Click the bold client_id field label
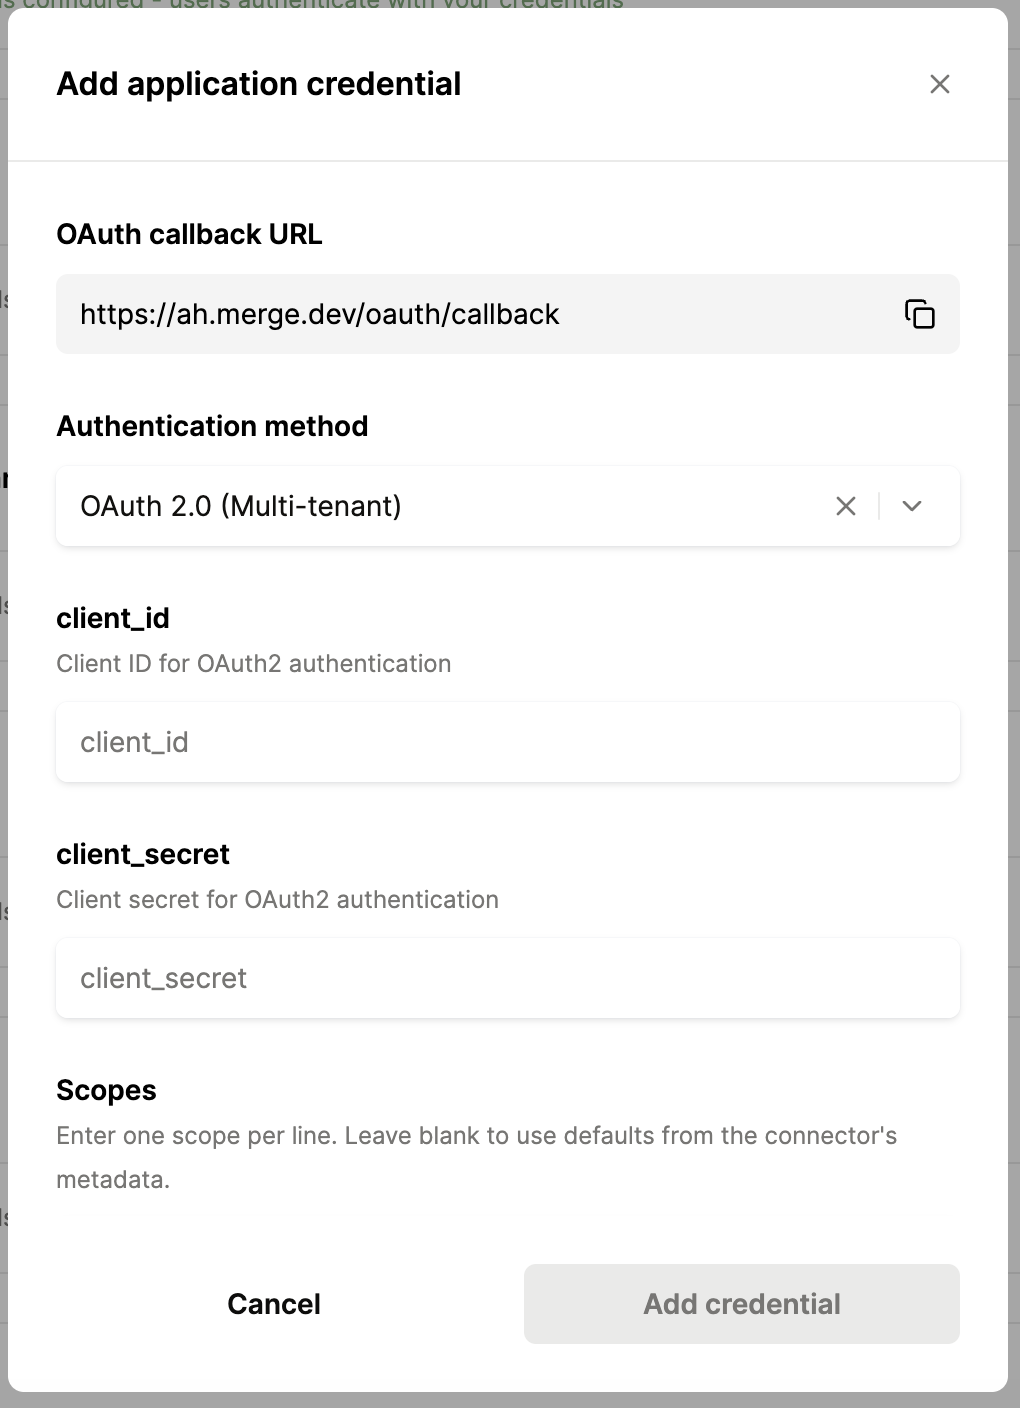The image size is (1020, 1408). pyautogui.click(x=113, y=618)
